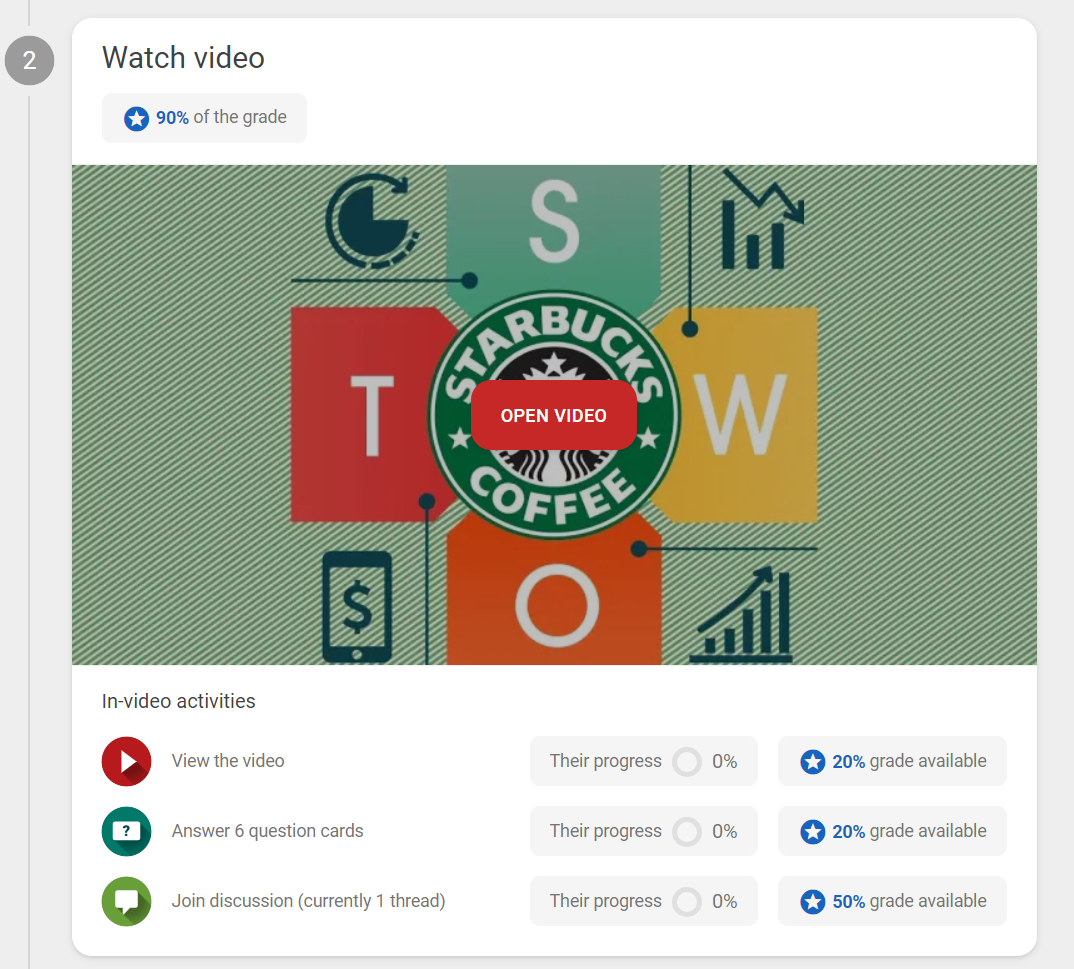The height and width of the screenshot is (969, 1074).
Task: Click 'Their progress' box for question cards row
Action: coord(644,831)
